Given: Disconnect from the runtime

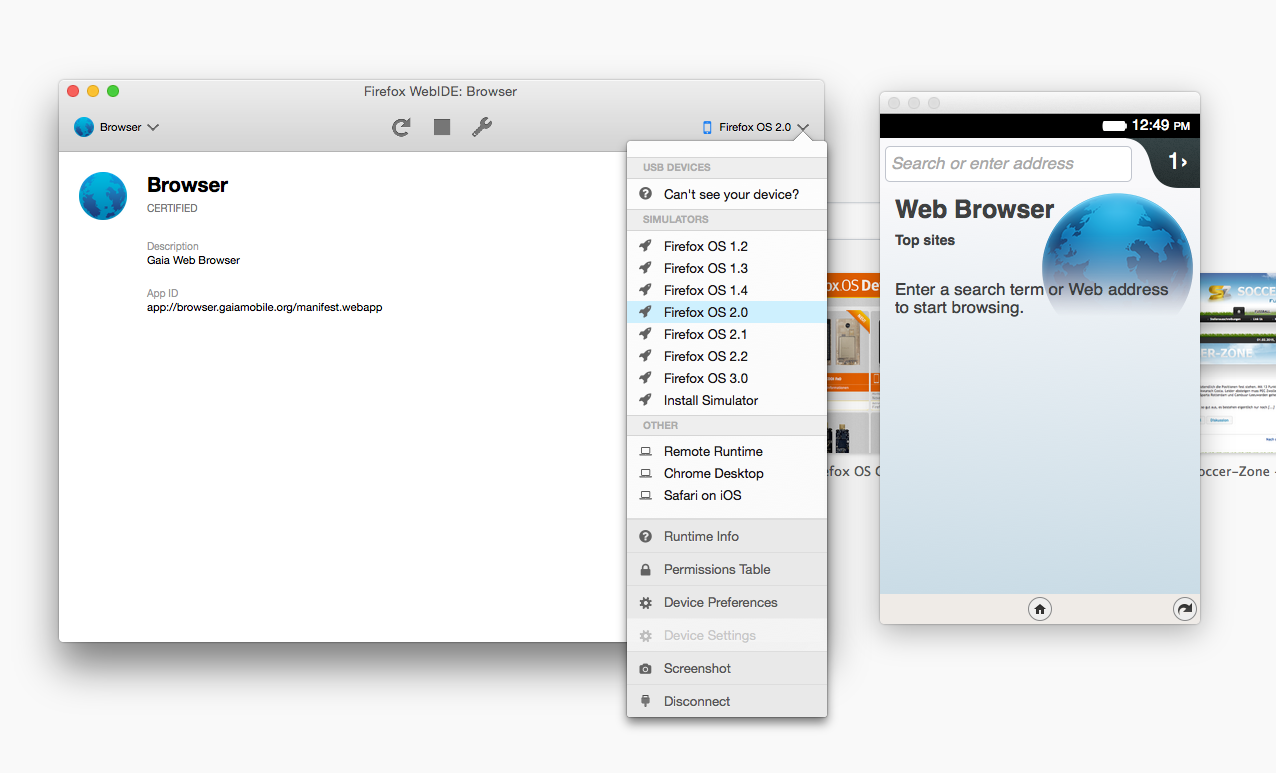Looking at the screenshot, I should [x=727, y=701].
